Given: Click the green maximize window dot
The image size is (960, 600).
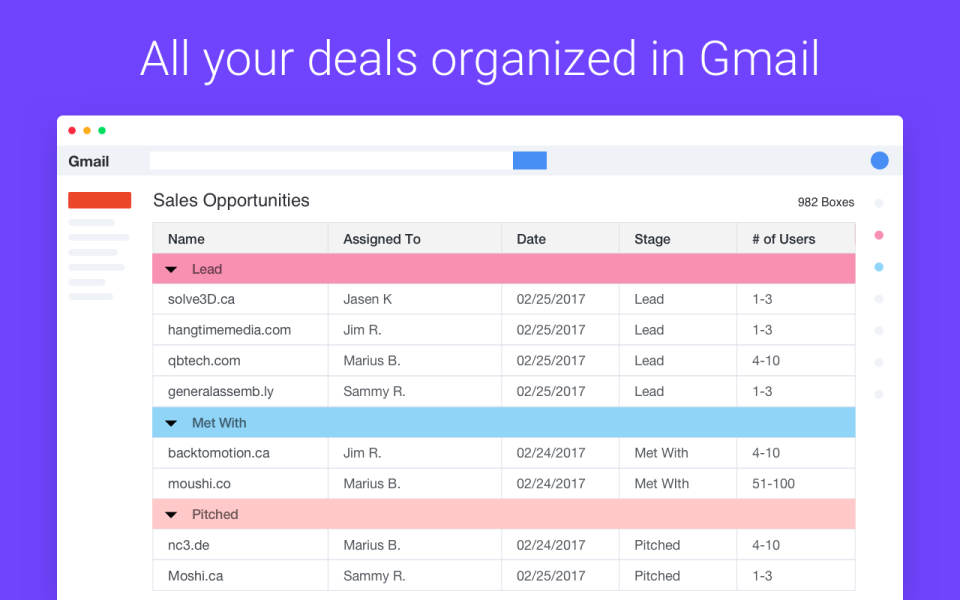Looking at the screenshot, I should tap(102, 130).
